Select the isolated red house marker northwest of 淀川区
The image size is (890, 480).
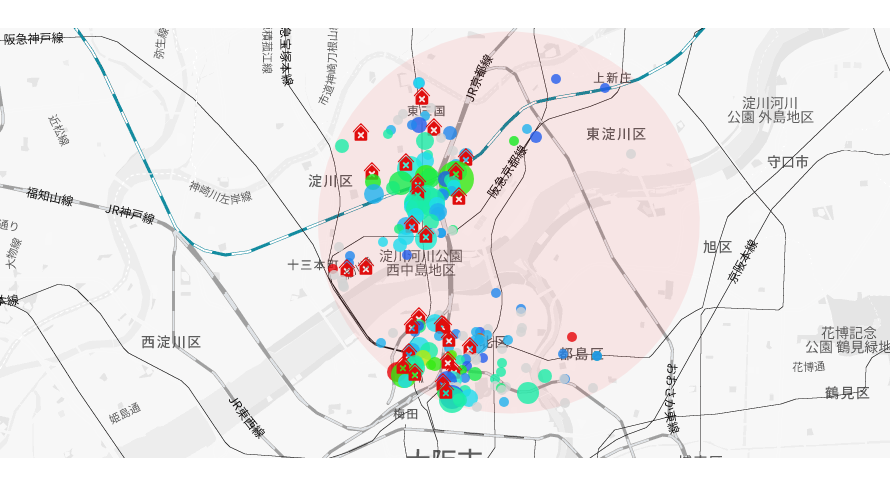(x=360, y=133)
